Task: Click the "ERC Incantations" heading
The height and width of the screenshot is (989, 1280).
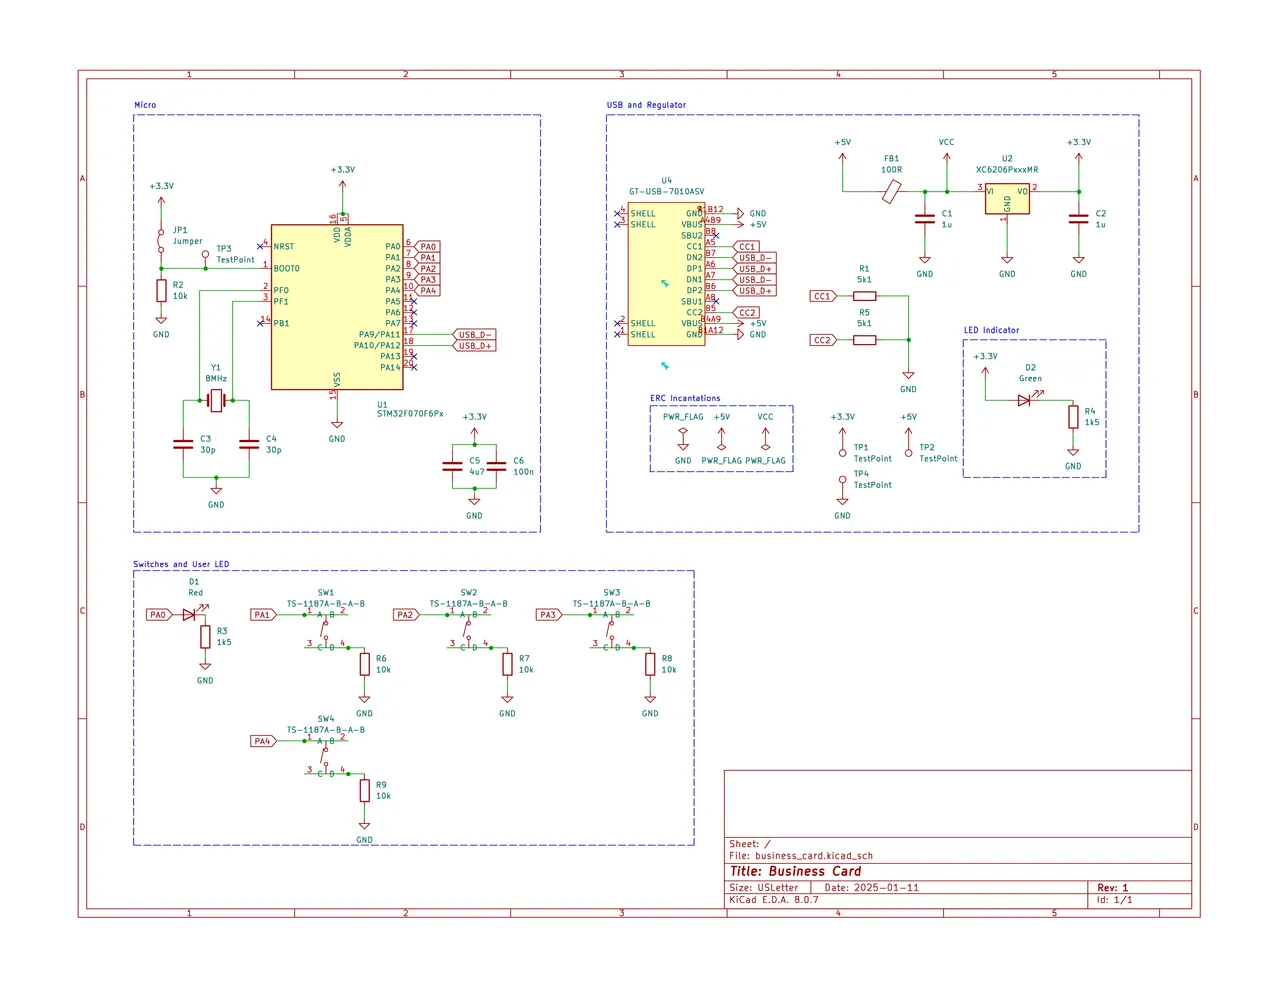Action: 685,398
